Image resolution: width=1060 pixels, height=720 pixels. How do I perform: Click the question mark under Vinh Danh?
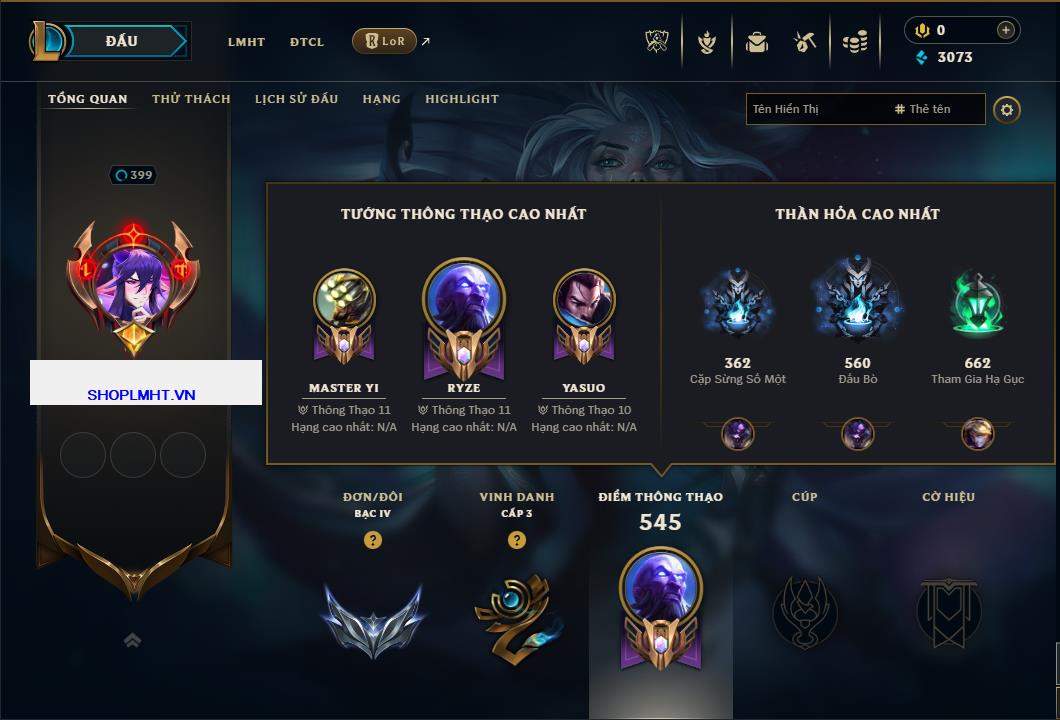click(516, 539)
